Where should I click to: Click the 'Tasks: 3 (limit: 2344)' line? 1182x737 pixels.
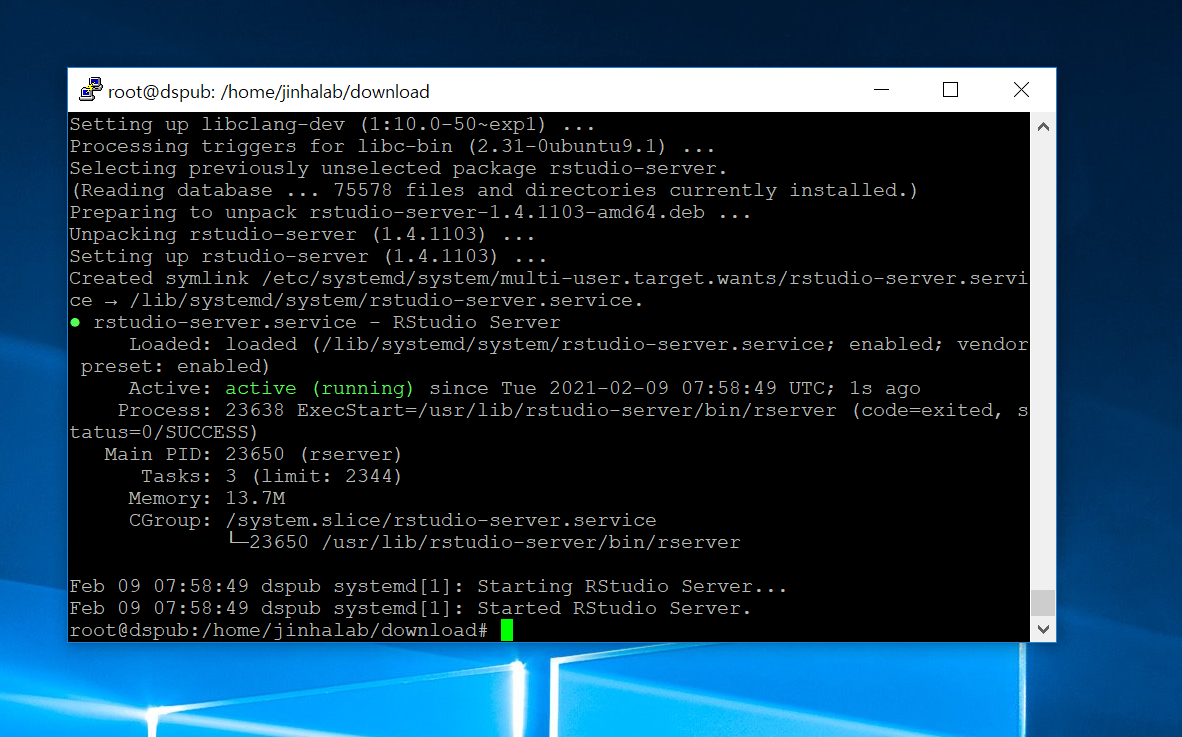coord(271,476)
